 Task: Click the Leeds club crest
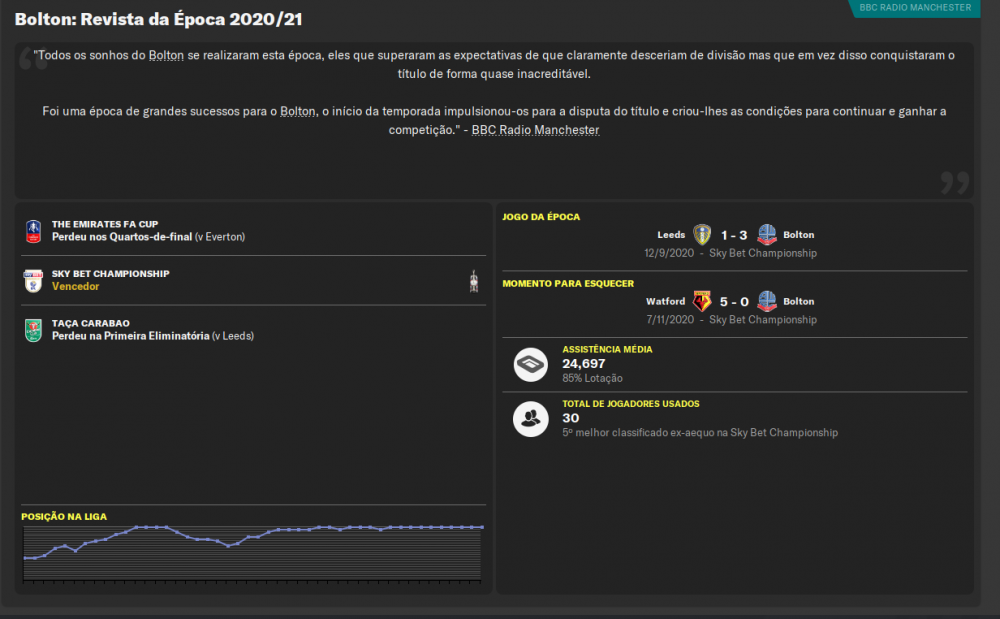tap(702, 235)
